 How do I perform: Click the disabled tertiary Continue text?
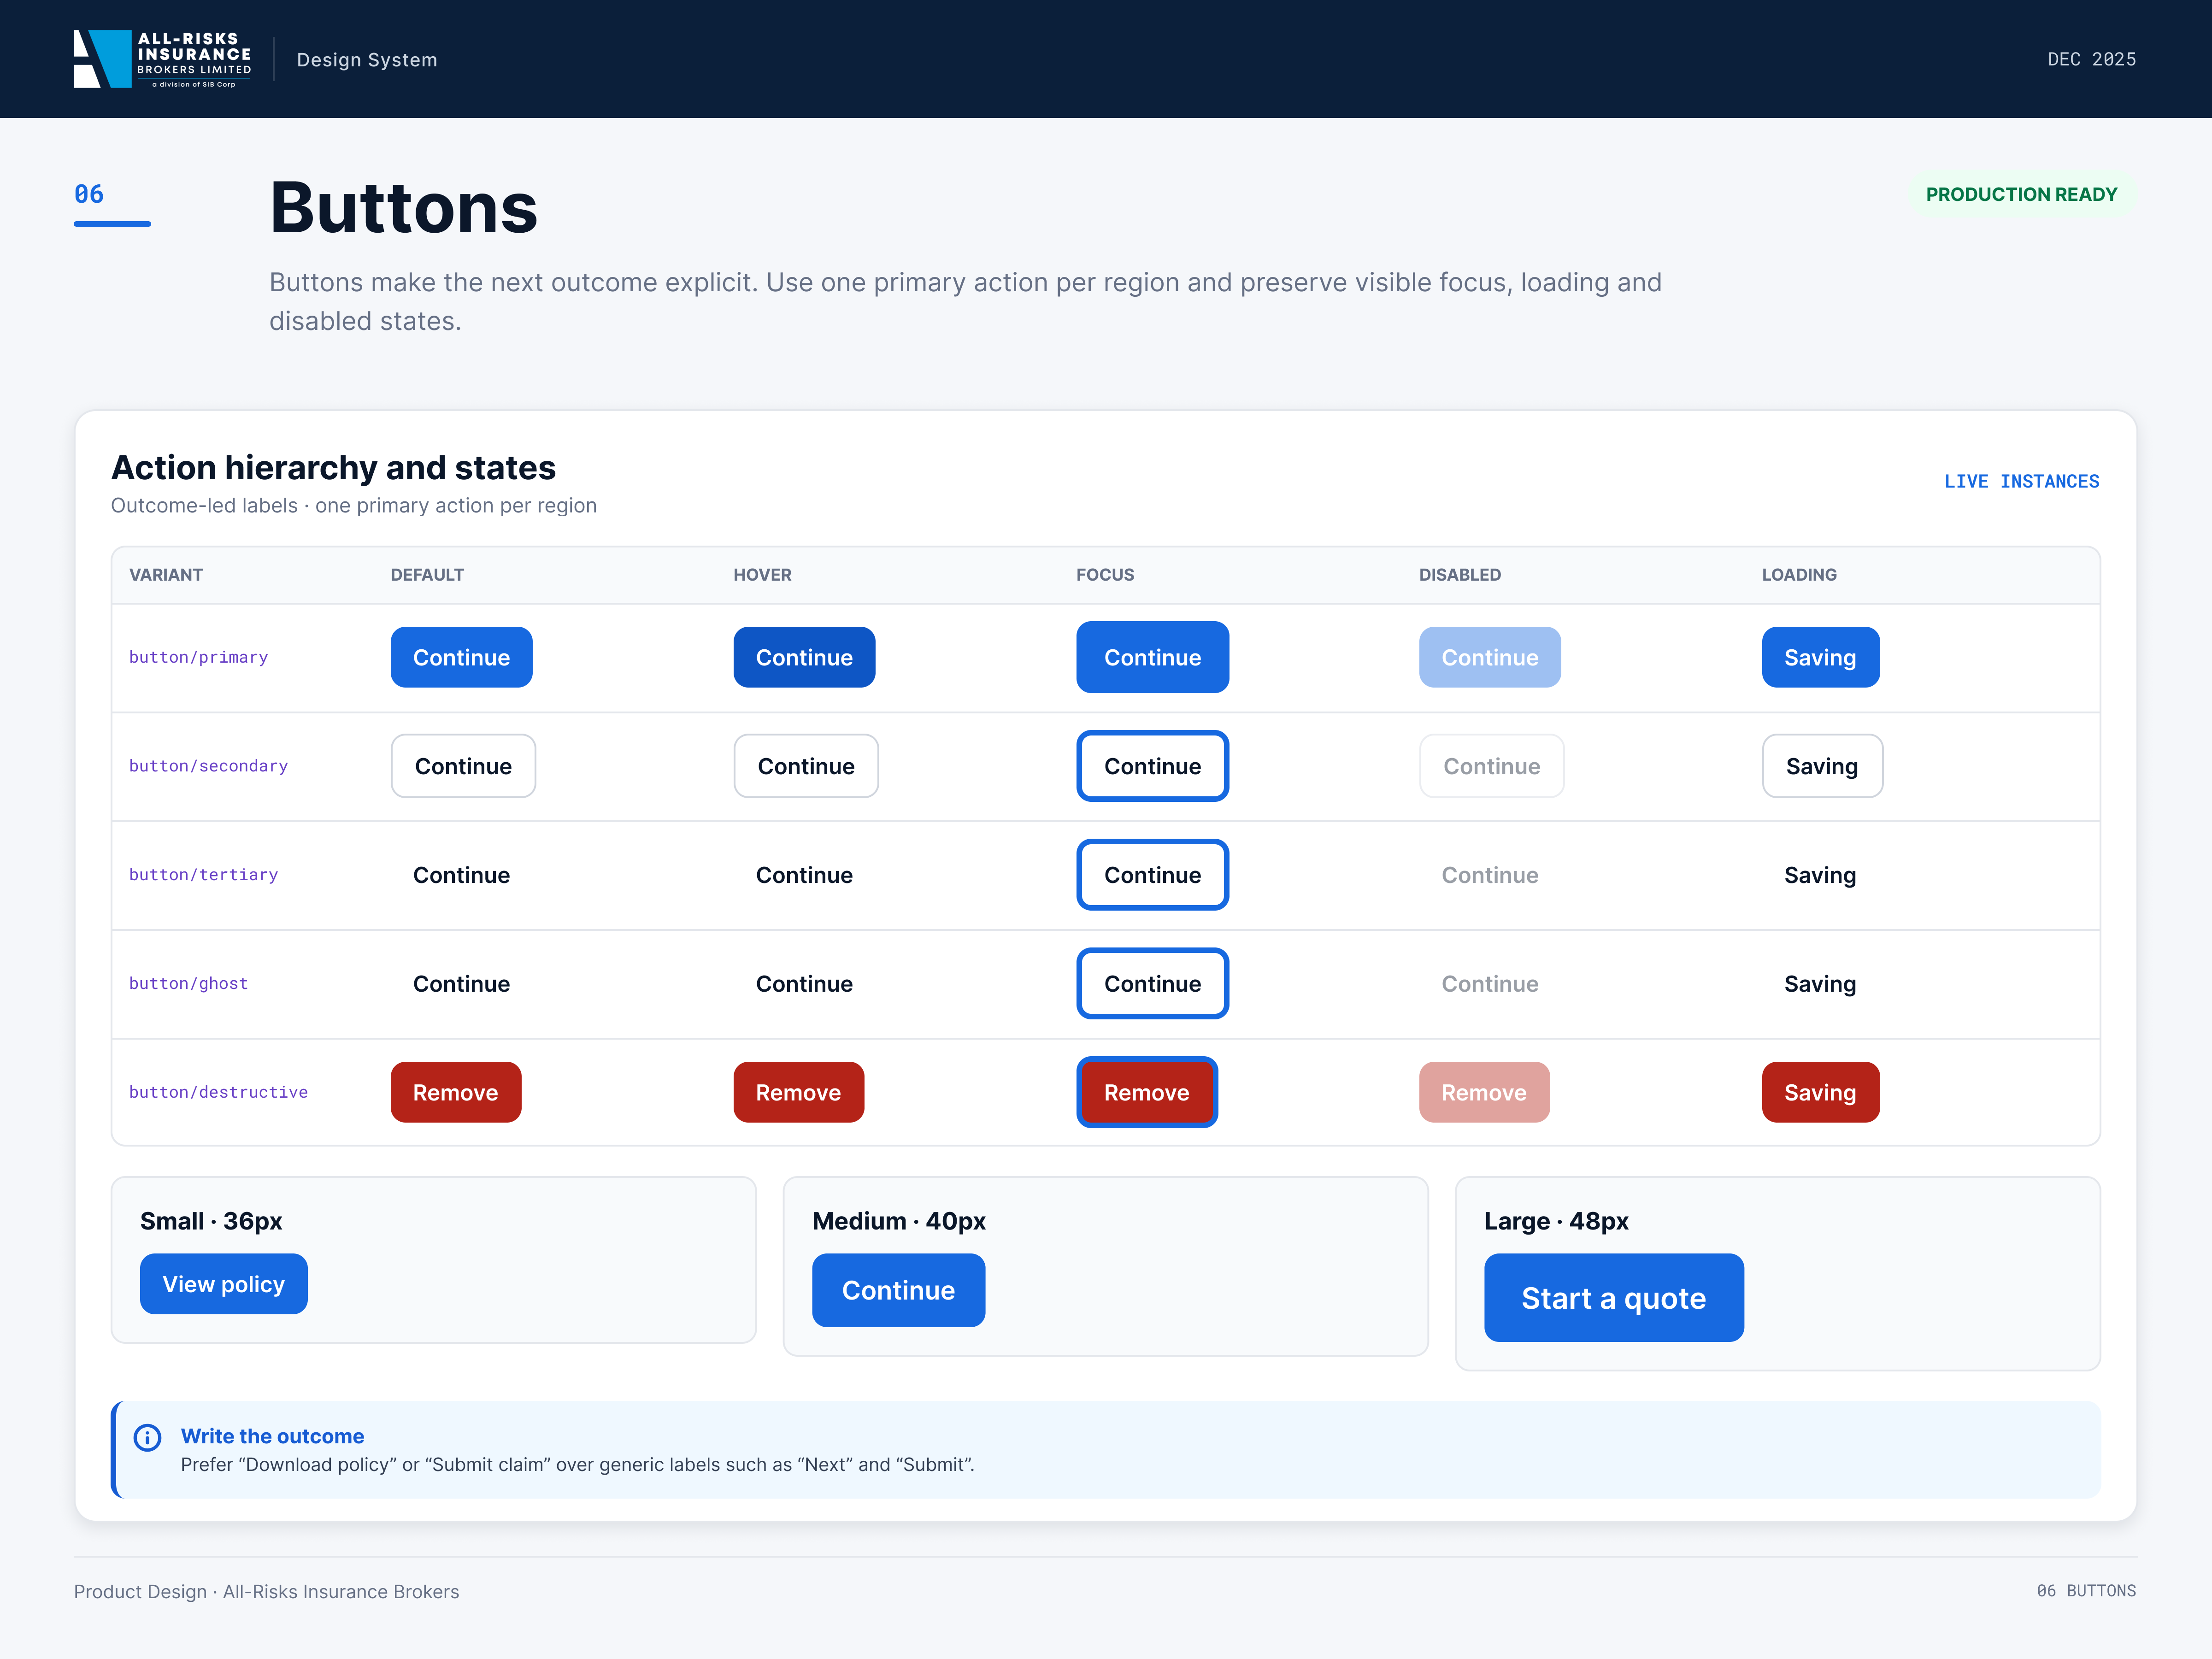(x=1489, y=875)
